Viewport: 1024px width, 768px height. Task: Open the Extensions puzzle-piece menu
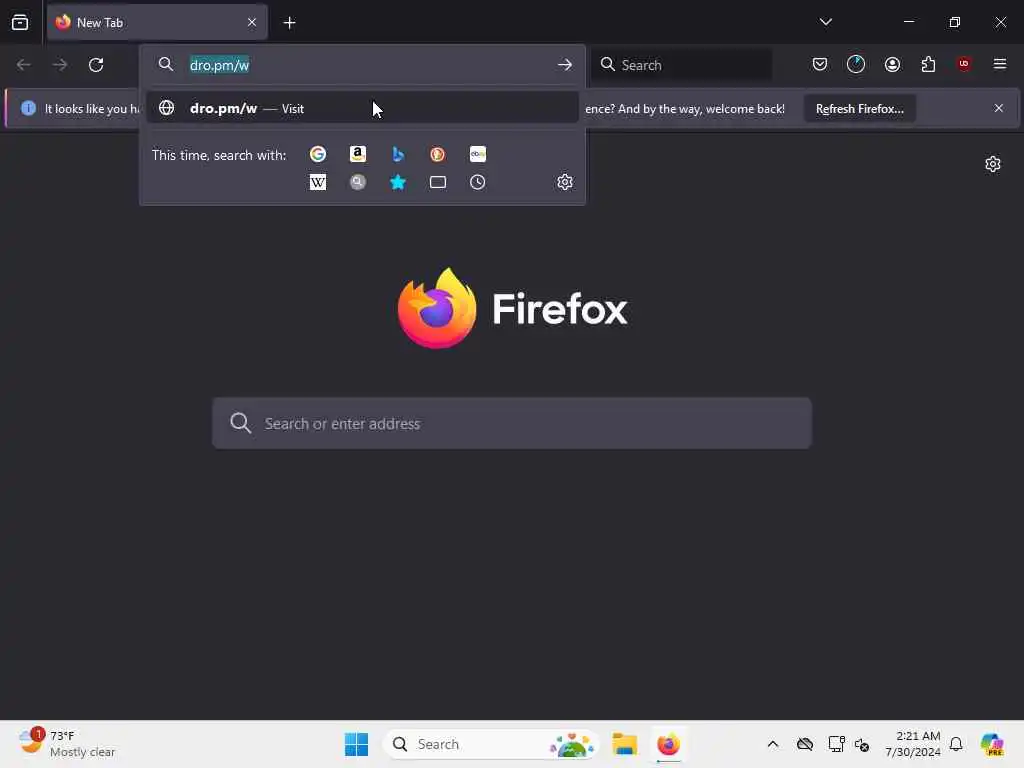pyautogui.click(x=928, y=64)
